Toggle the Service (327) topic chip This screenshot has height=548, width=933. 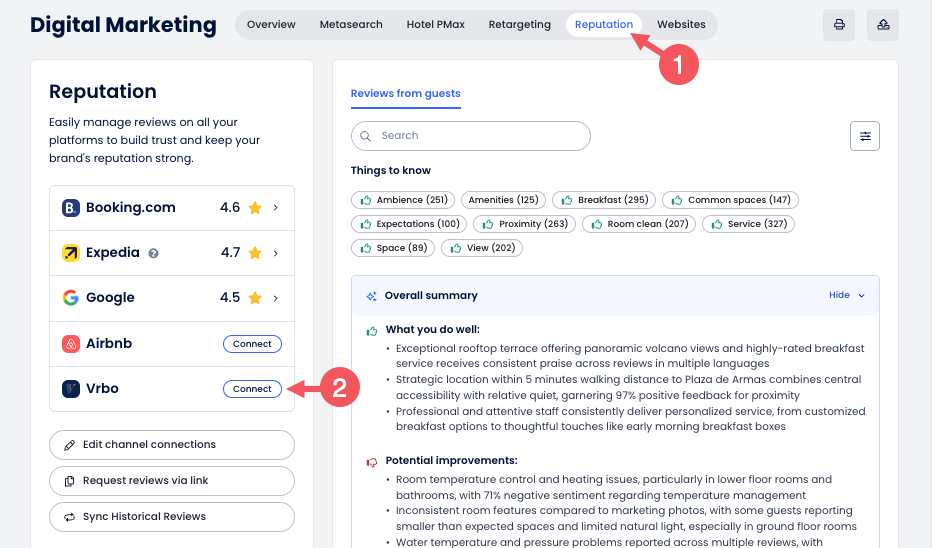point(748,224)
